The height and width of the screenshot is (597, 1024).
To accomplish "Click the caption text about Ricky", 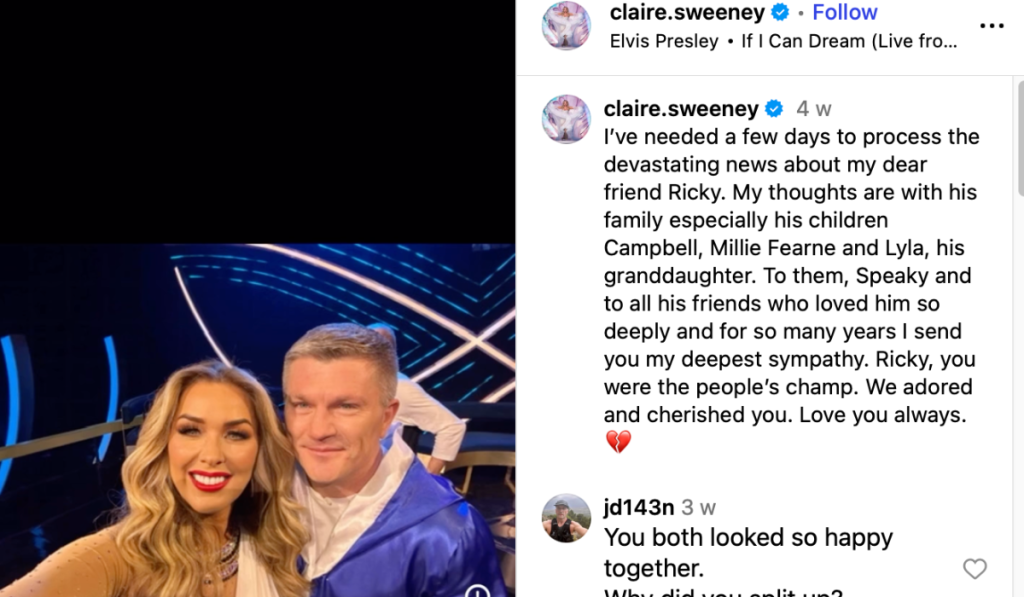I will [x=791, y=289].
